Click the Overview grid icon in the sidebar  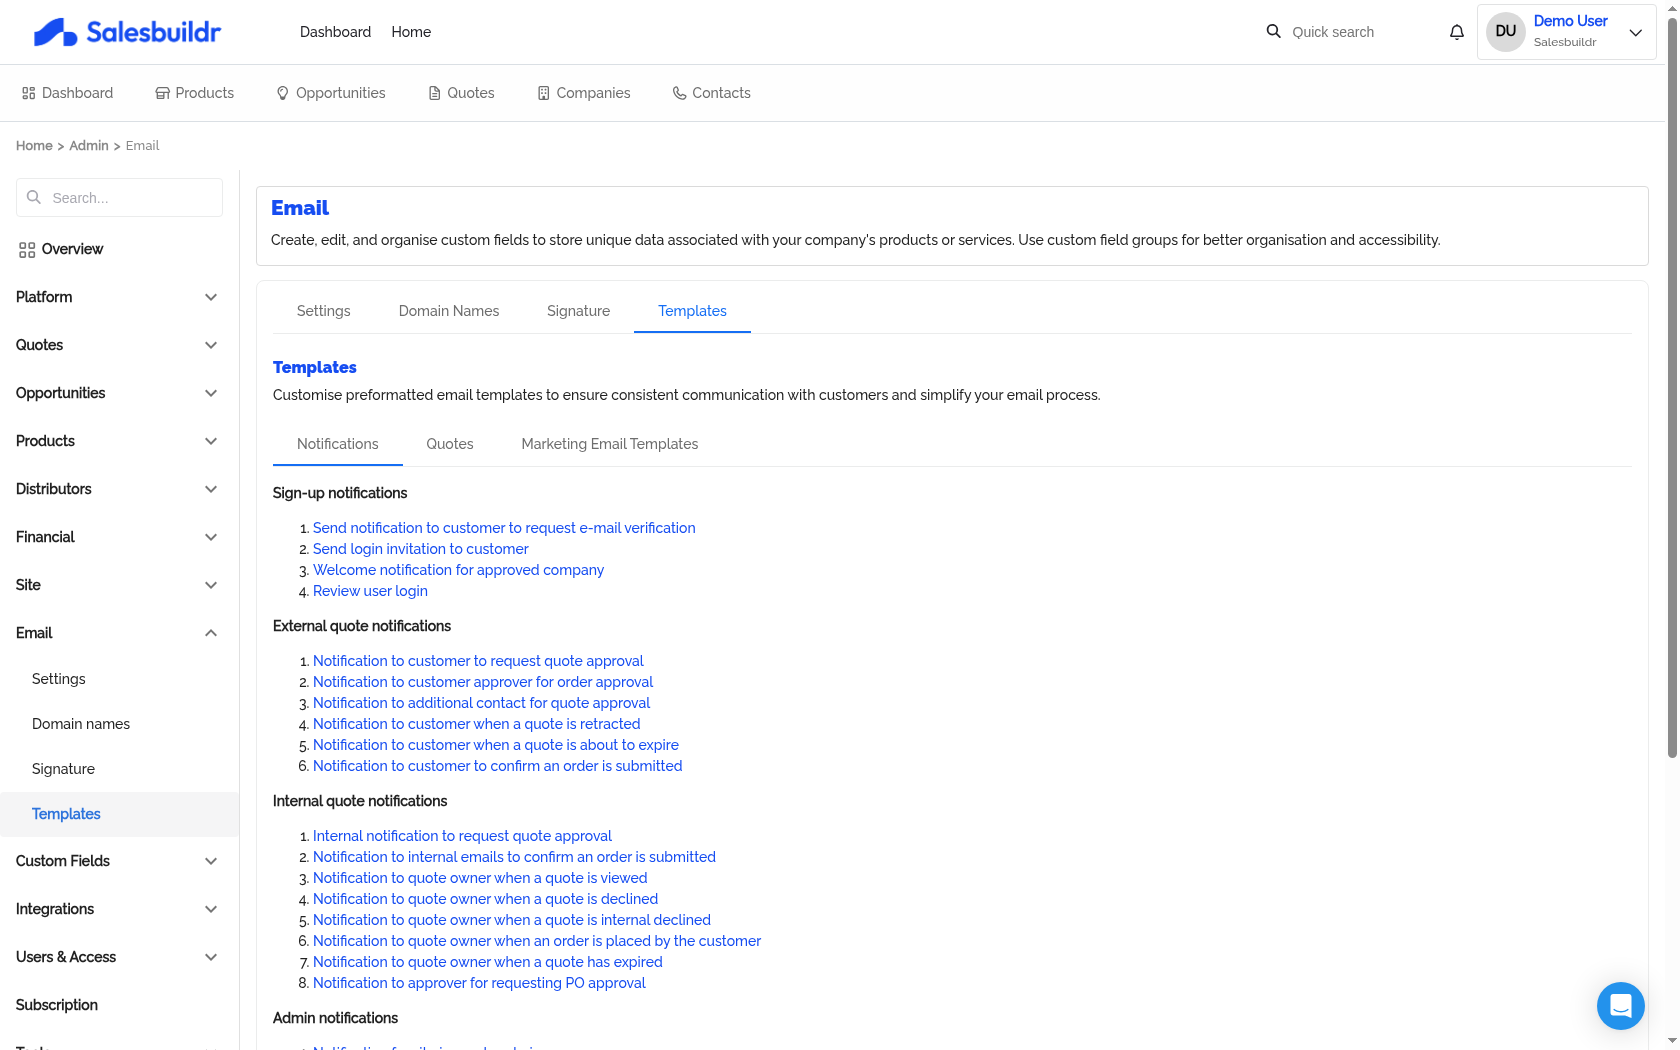(27, 249)
